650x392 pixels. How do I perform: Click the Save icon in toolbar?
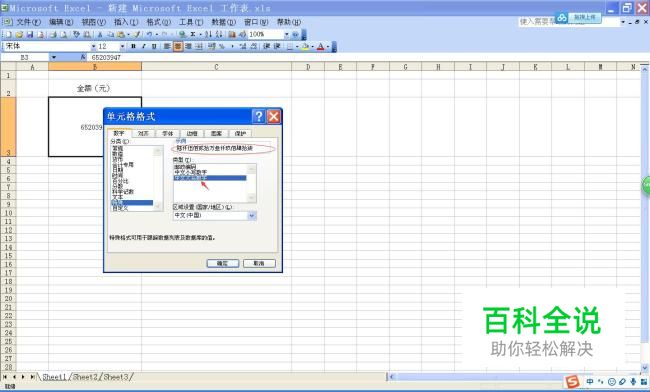coord(30,34)
